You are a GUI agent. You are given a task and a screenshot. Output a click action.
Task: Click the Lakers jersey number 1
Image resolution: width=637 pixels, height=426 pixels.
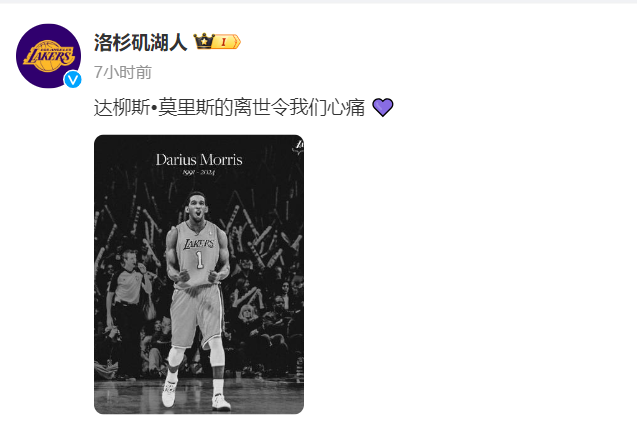[x=199, y=260]
